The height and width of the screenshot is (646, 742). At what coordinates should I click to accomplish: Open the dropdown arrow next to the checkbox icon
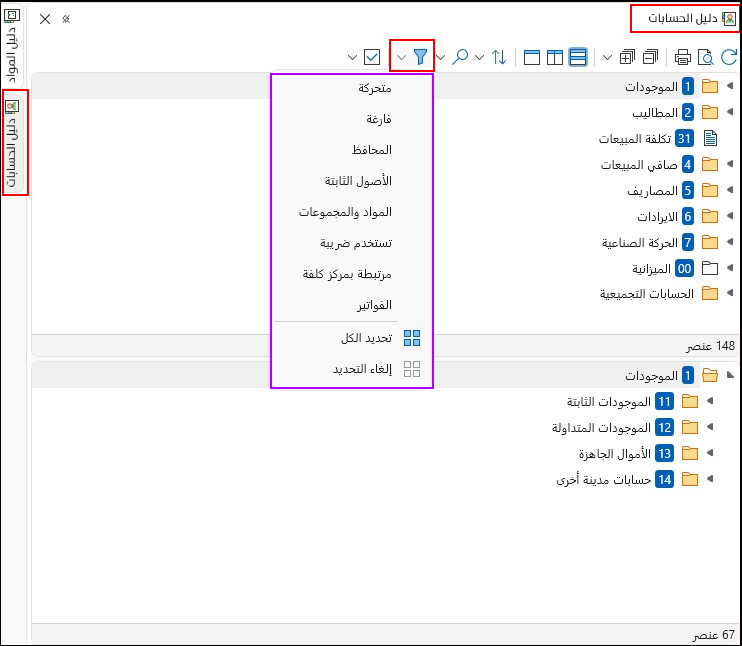point(352,57)
